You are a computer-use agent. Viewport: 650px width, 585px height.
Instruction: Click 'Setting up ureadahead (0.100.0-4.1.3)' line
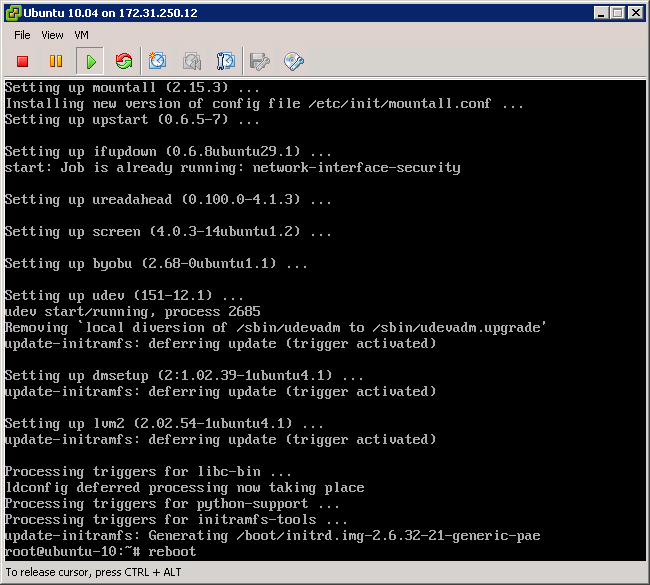168,200
